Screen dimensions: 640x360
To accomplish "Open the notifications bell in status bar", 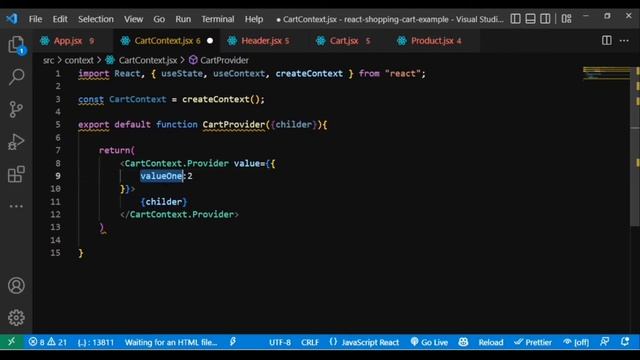I will click(x=625, y=342).
